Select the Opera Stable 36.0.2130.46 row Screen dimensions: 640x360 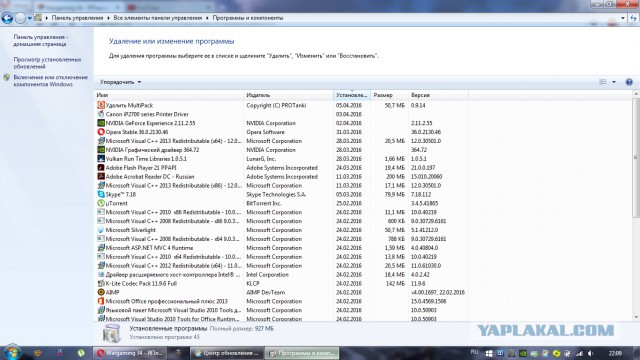click(281, 132)
